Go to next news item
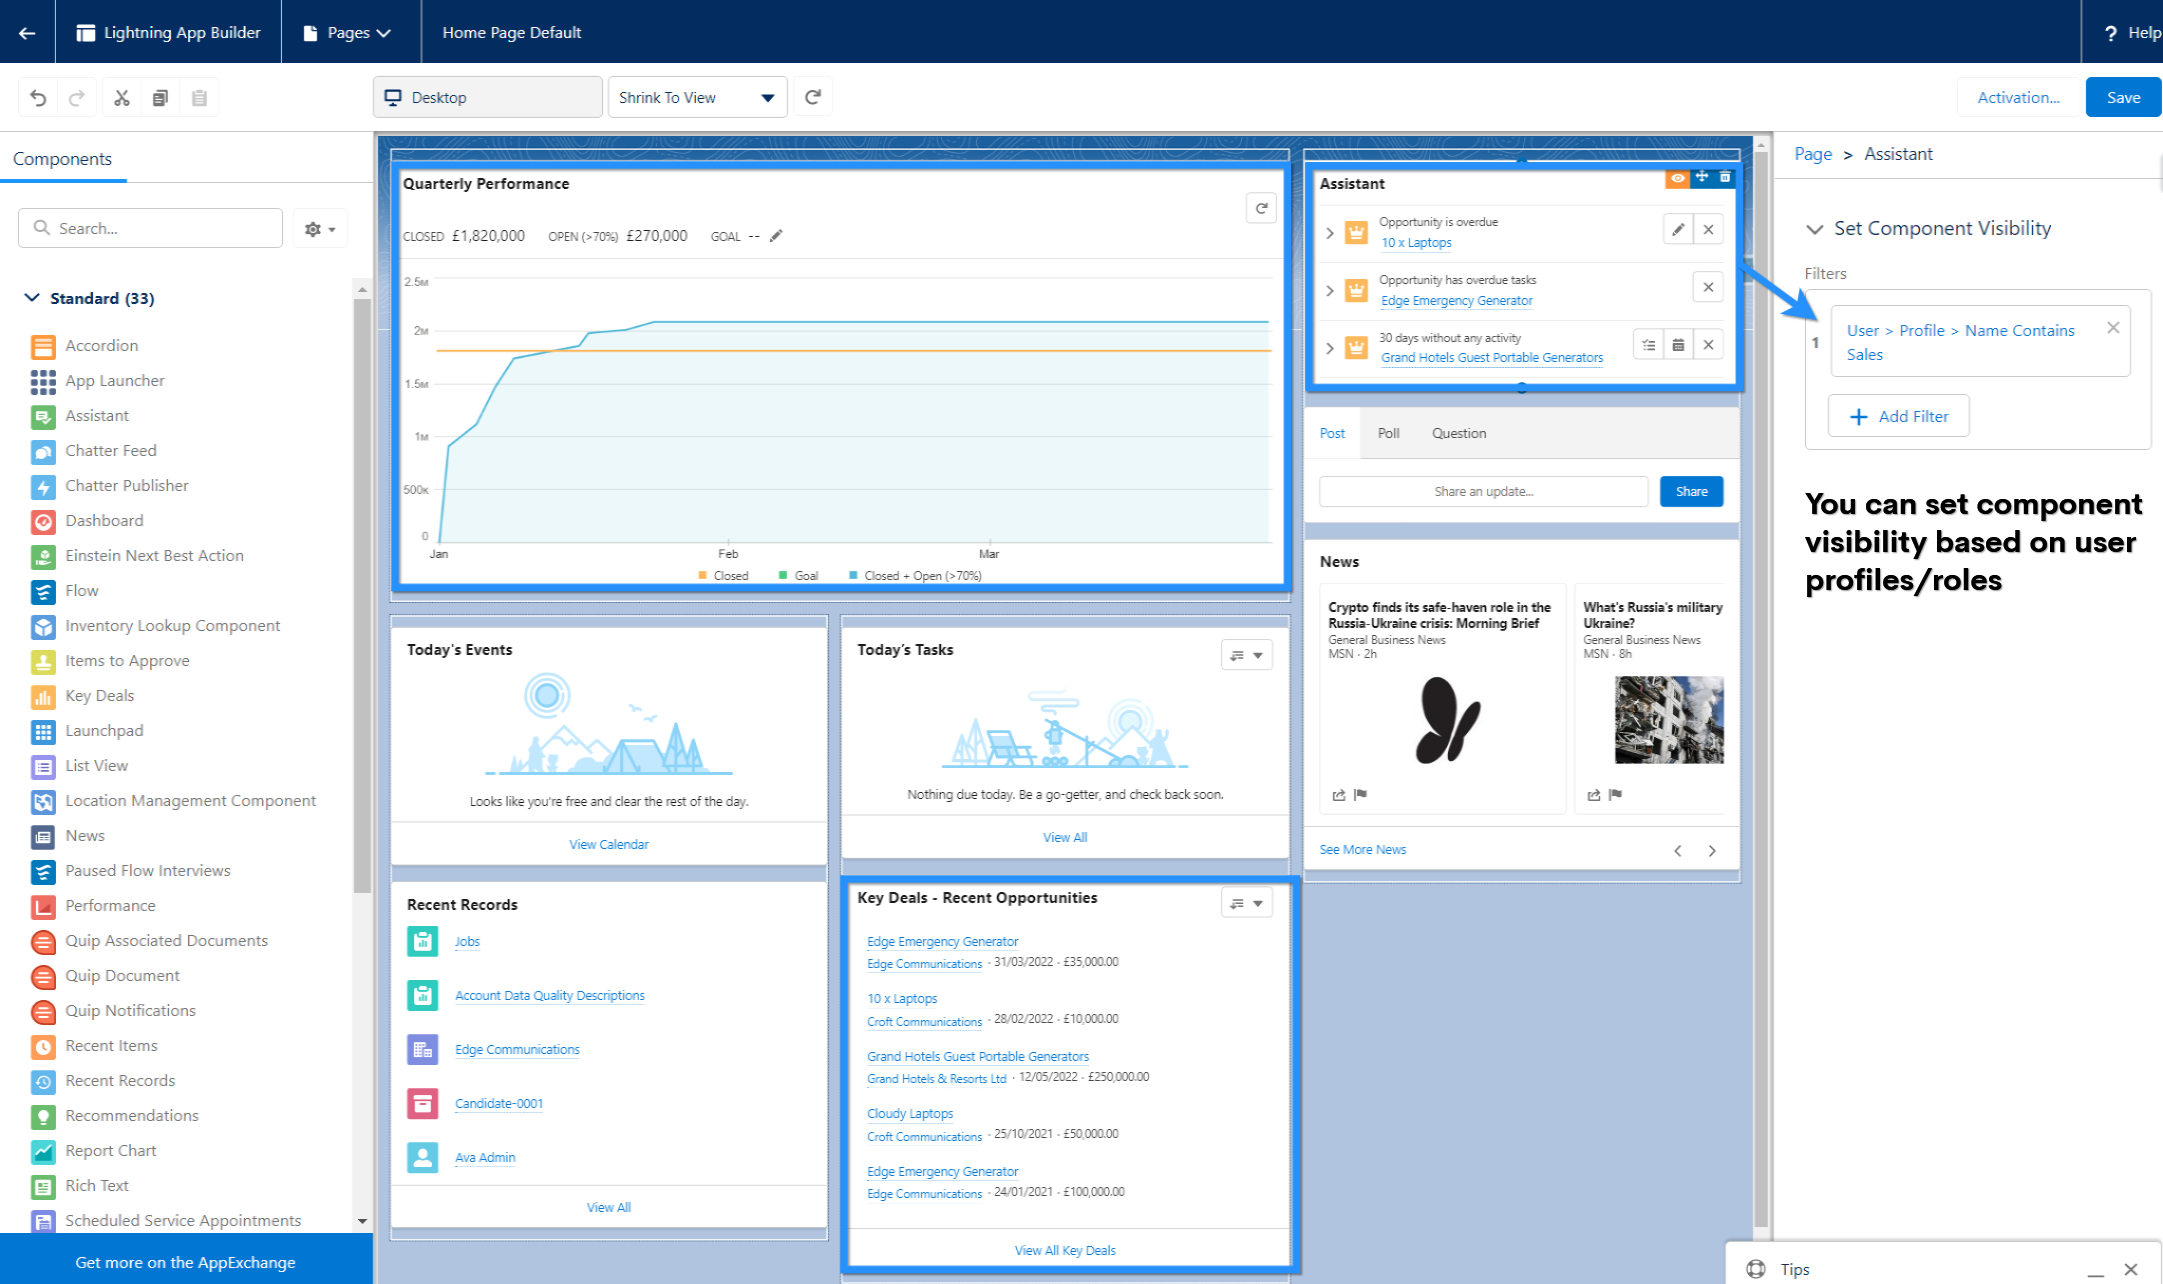This screenshot has width=2163, height=1284. [1712, 851]
